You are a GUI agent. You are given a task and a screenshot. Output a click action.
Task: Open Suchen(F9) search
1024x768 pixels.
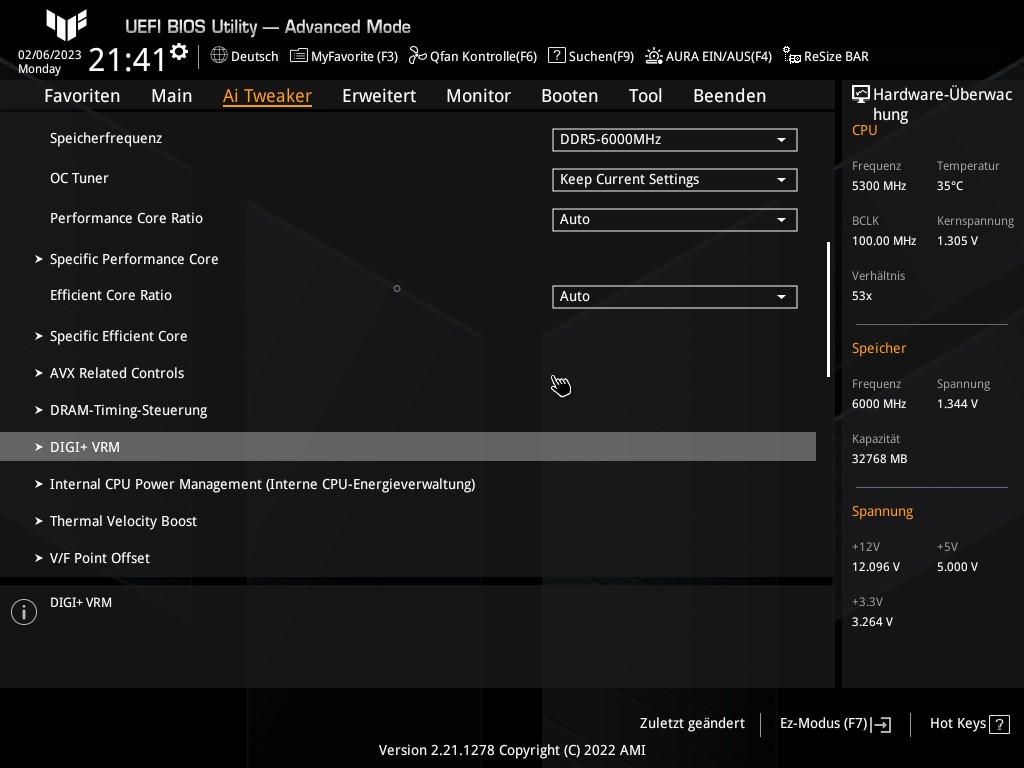pos(591,56)
